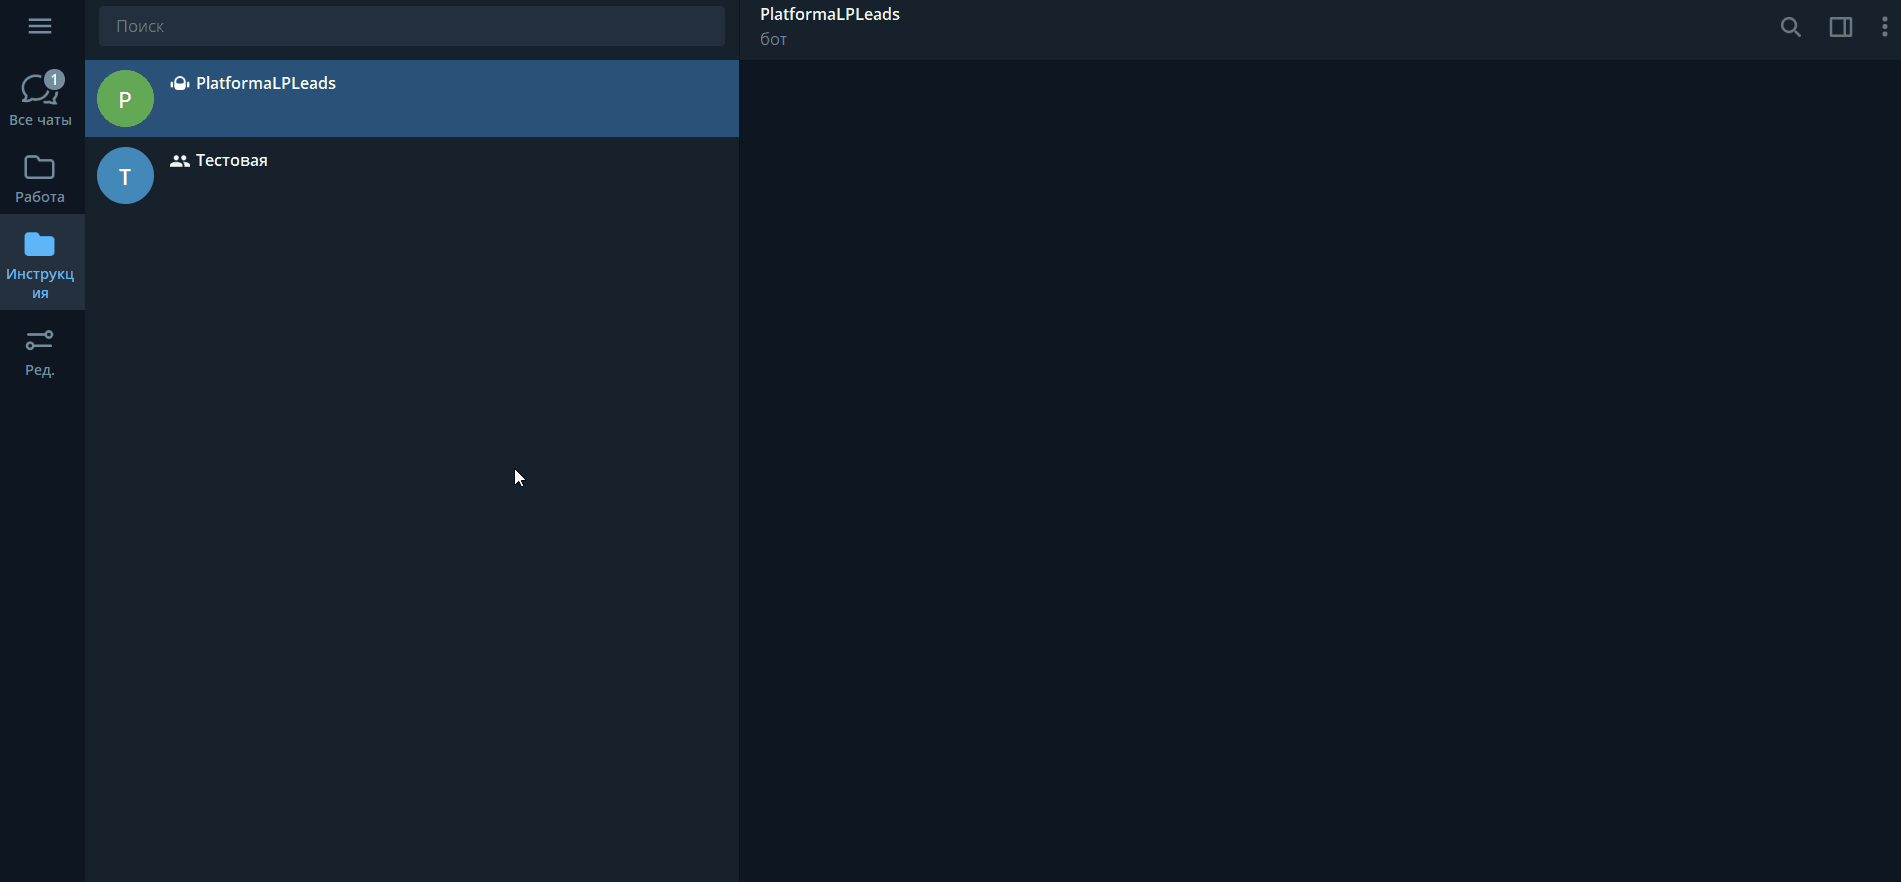
Task: Click the Инструкция folder label text
Action: click(40, 283)
